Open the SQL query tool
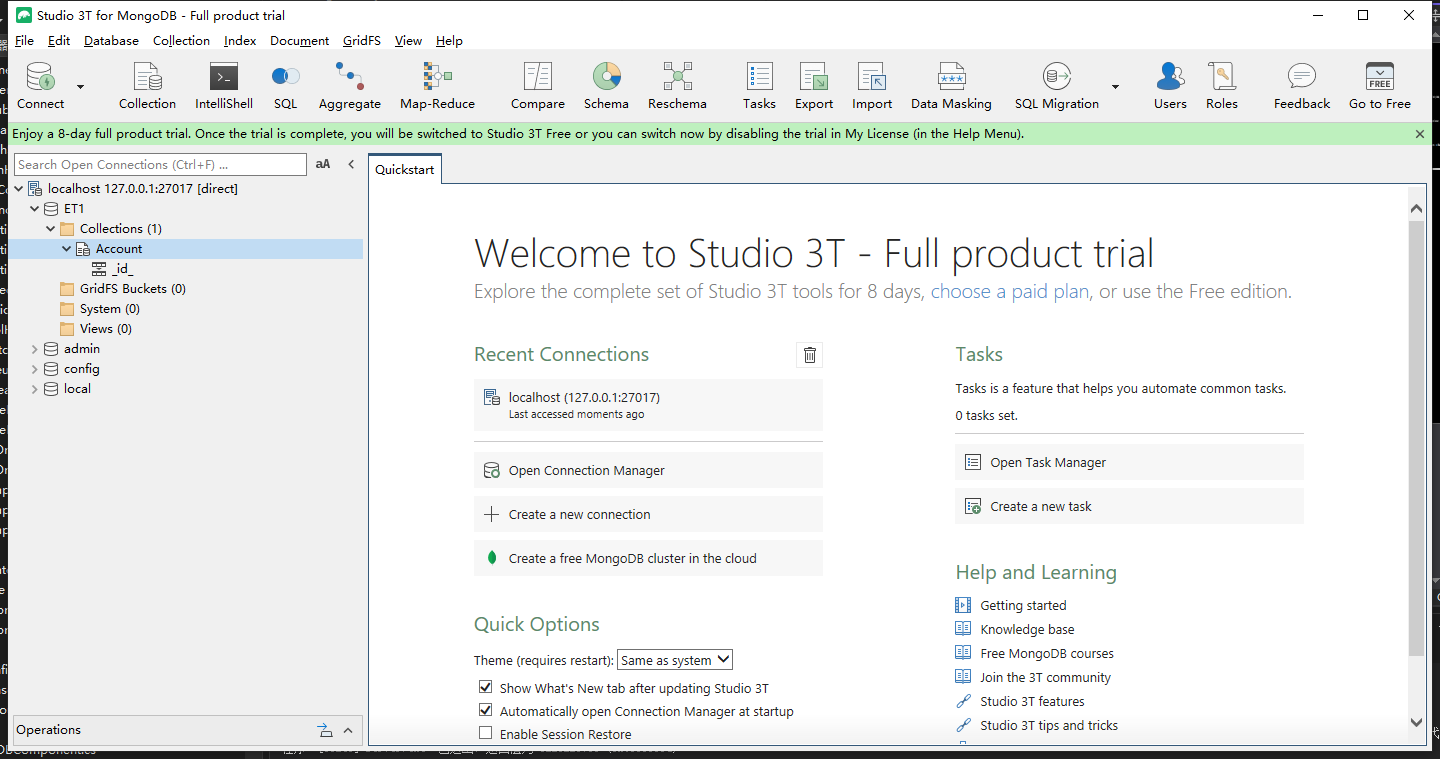Image resolution: width=1440 pixels, height=759 pixels. click(285, 86)
